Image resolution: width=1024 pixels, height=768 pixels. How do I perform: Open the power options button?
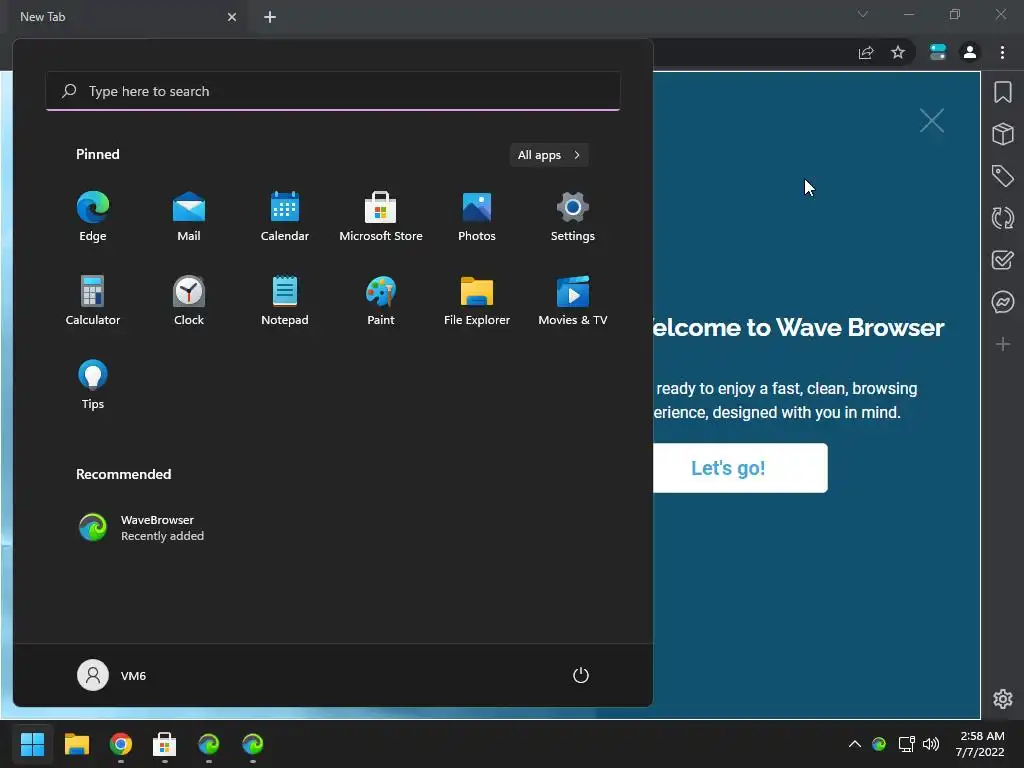pyautogui.click(x=581, y=675)
